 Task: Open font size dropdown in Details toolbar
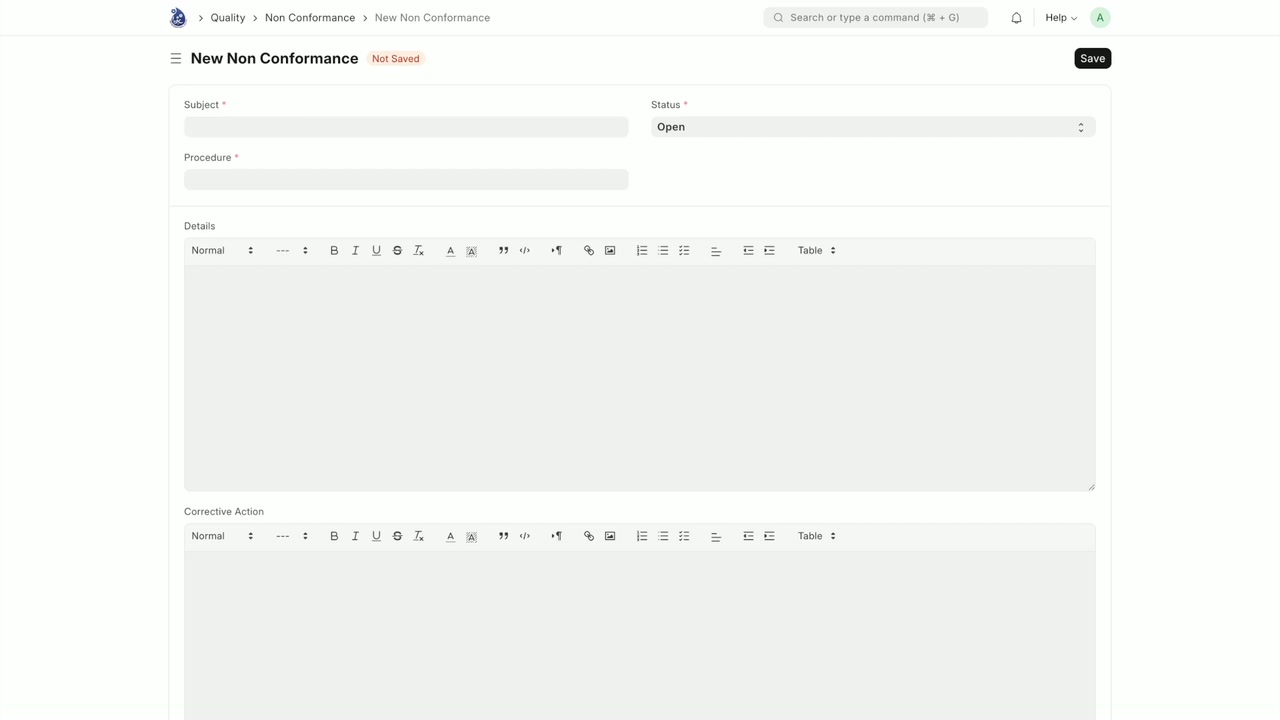coord(292,251)
